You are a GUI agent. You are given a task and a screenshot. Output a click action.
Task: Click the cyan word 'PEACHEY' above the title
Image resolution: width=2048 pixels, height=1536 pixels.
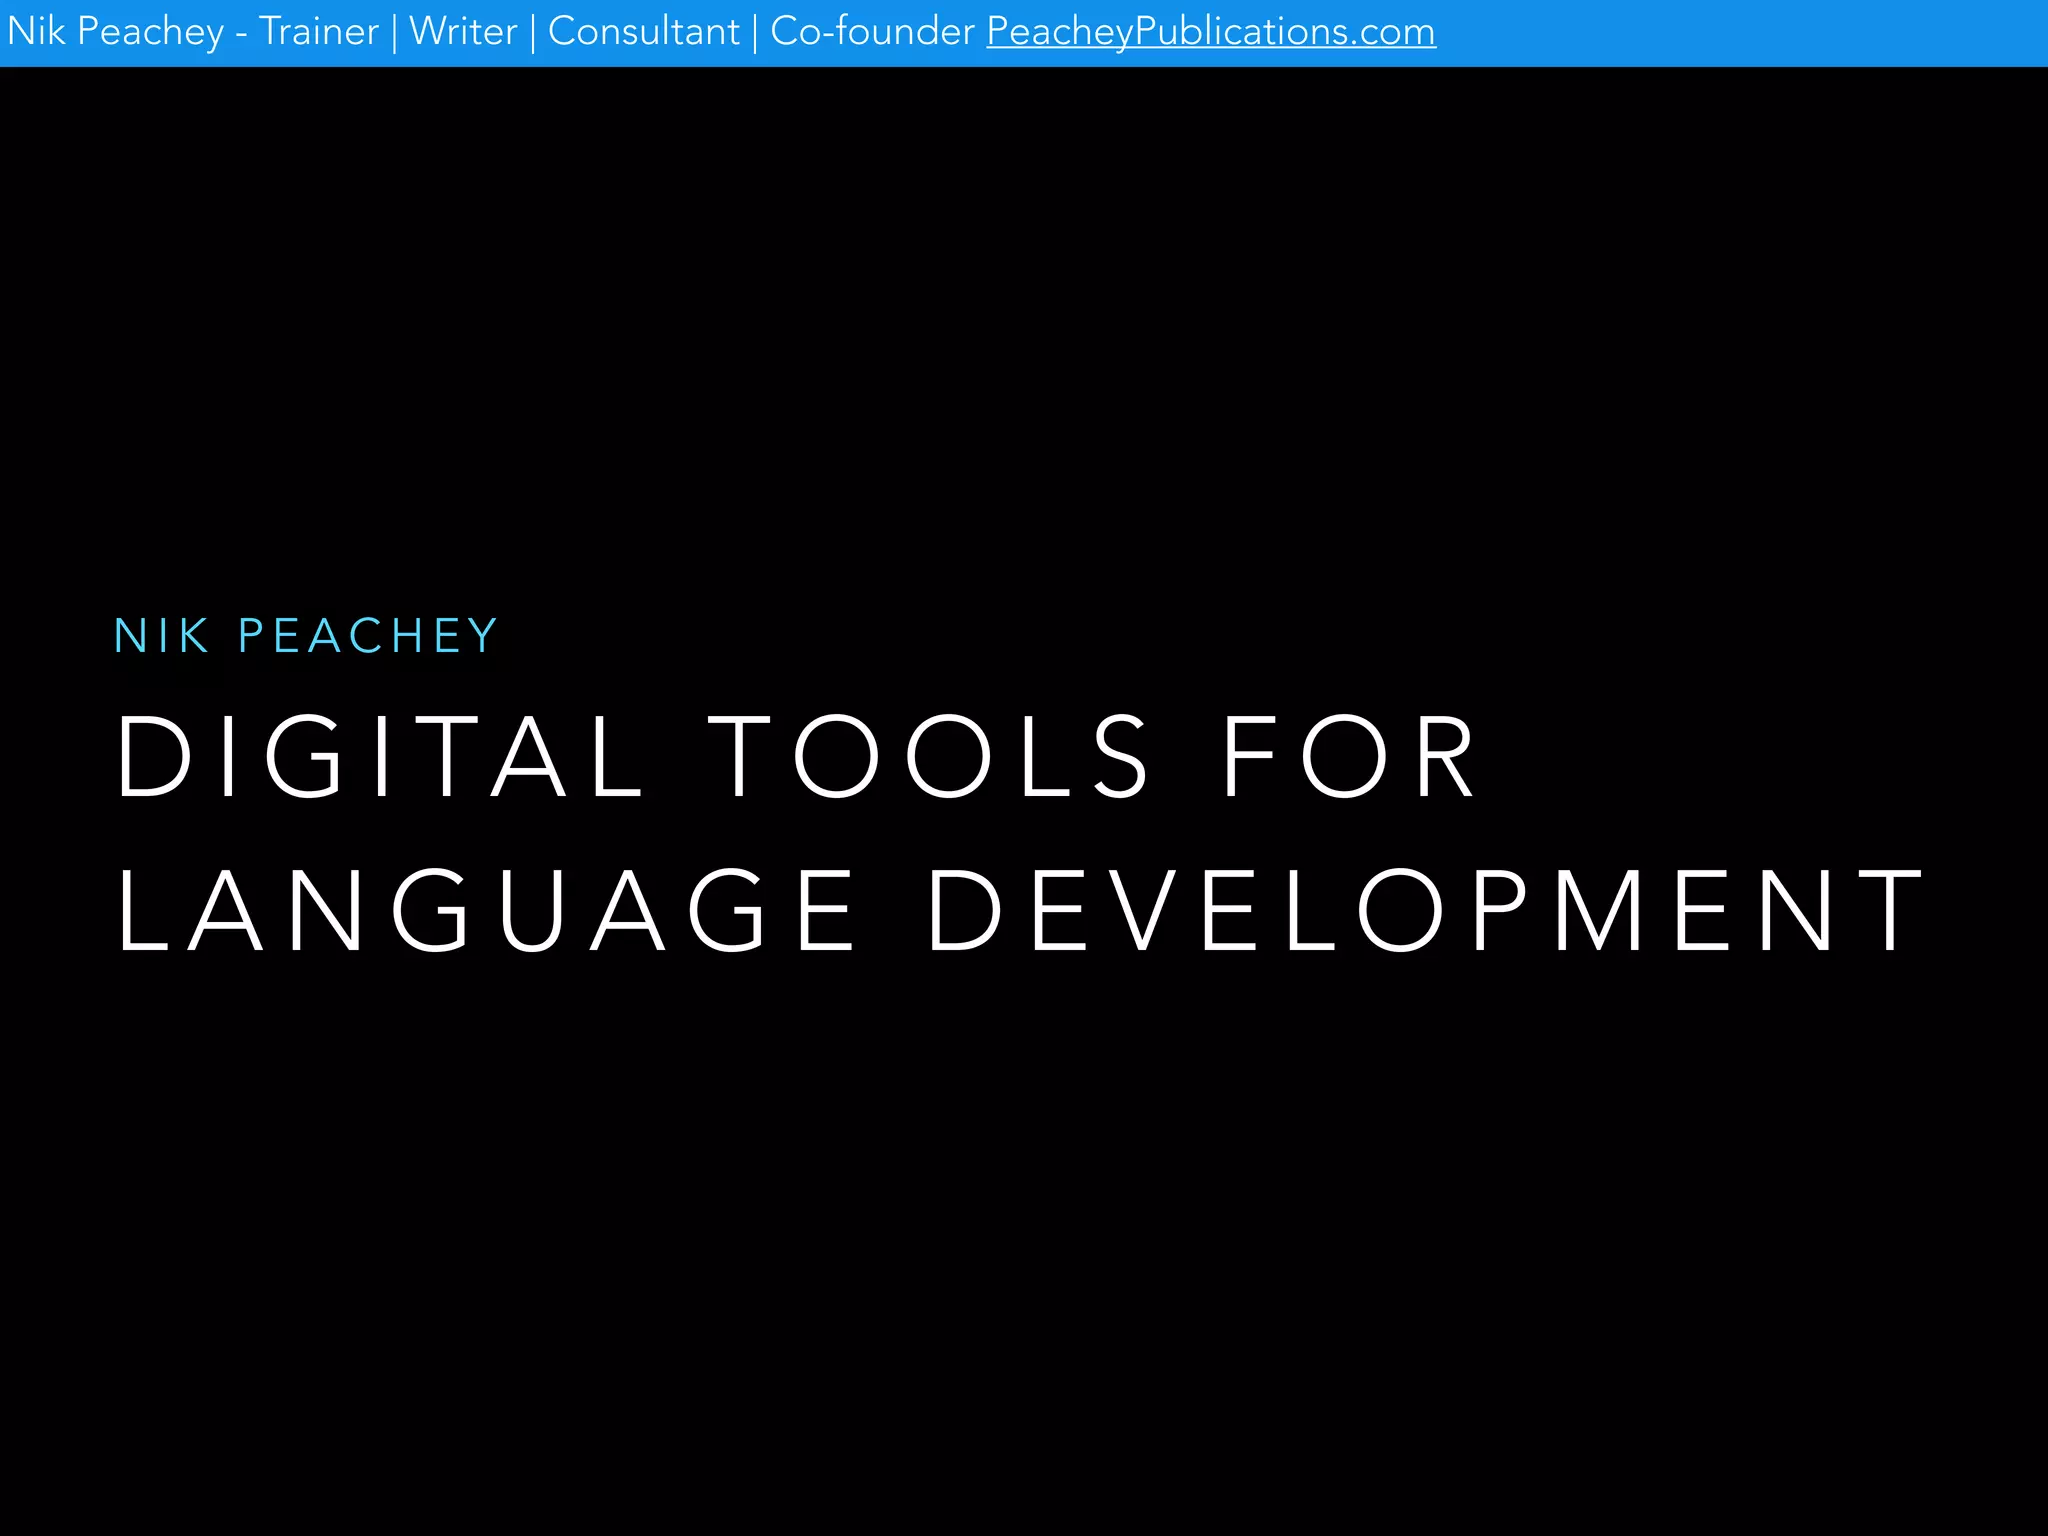point(367,636)
